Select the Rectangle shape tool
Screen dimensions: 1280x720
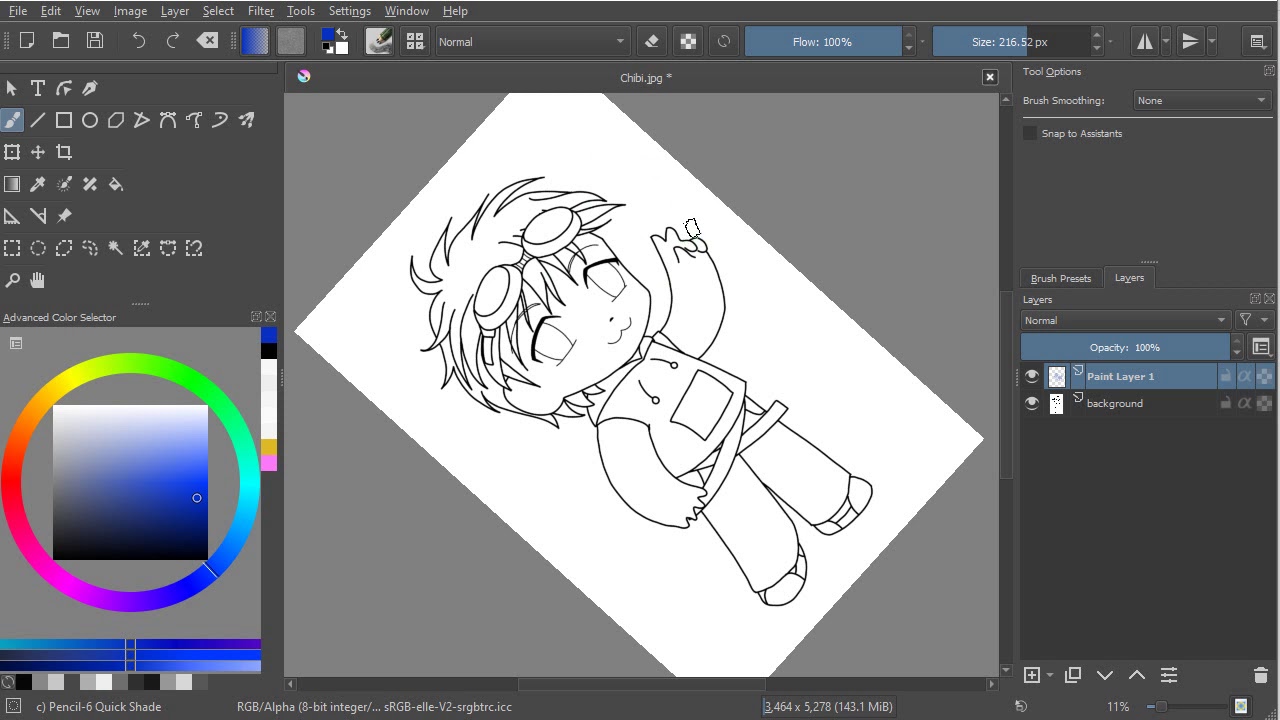64,120
